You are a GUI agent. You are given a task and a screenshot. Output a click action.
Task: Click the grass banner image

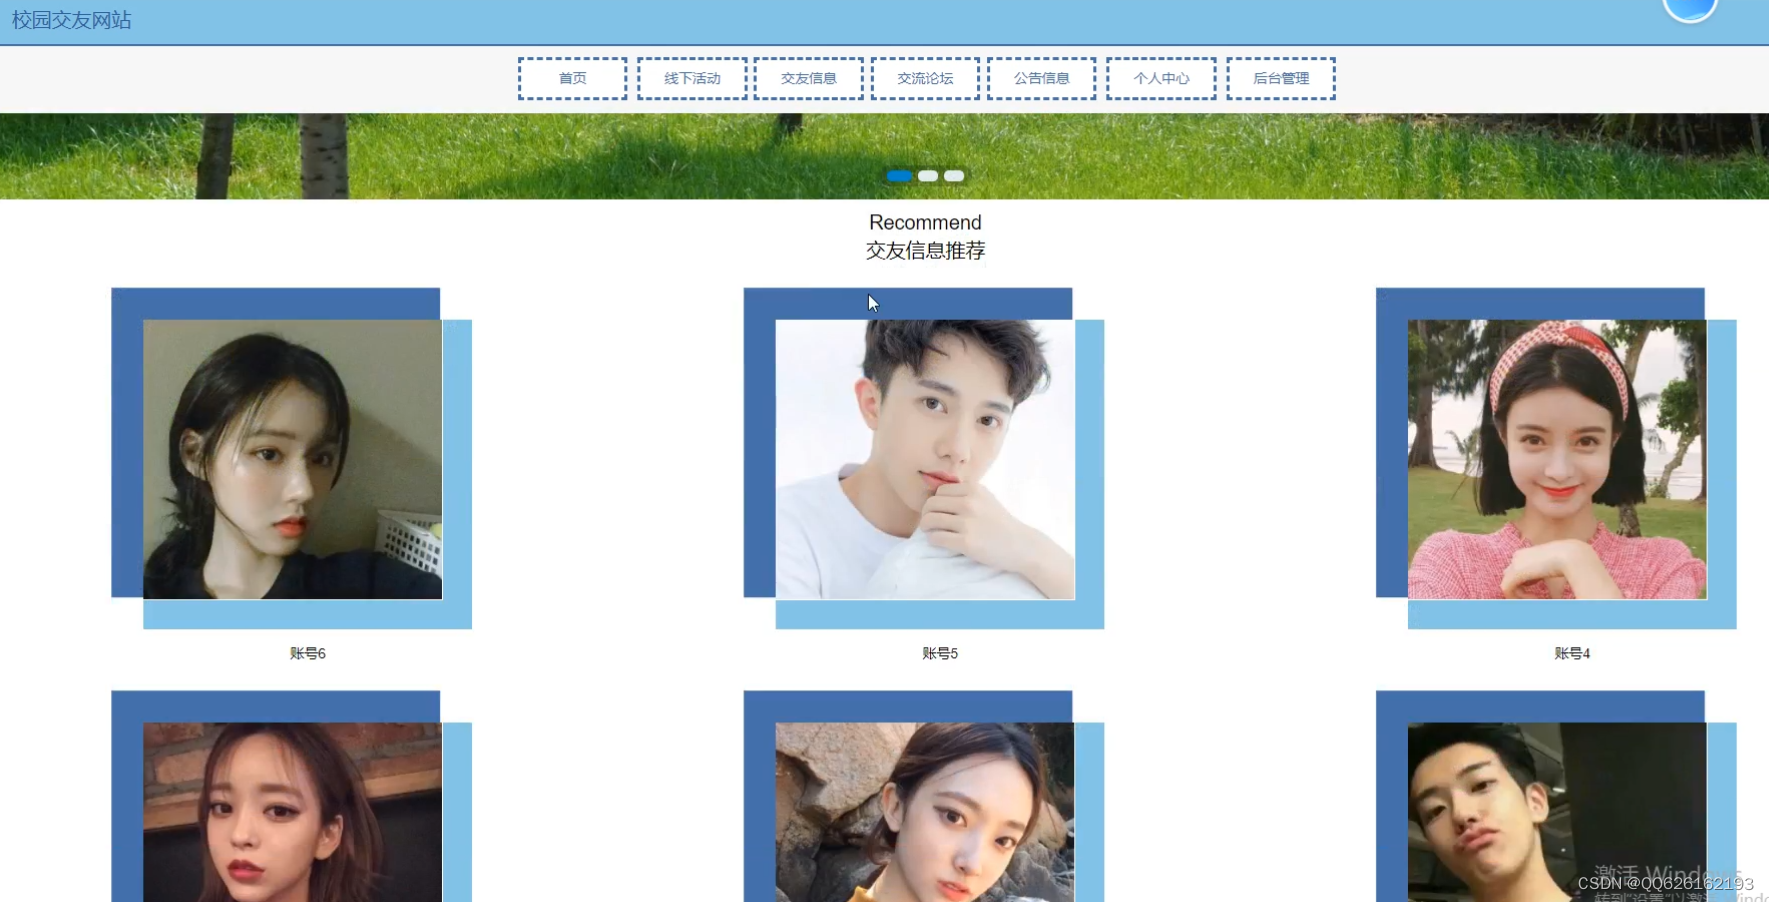(x=884, y=156)
